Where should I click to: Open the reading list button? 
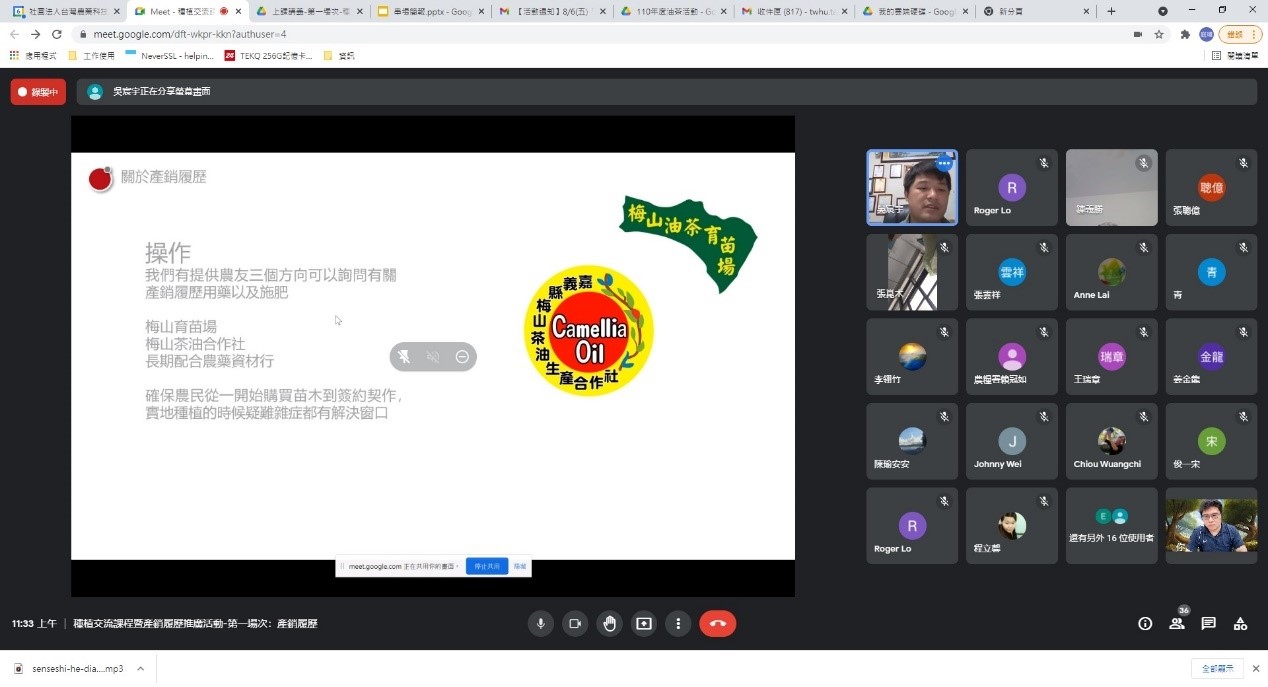pyautogui.click(x=1235, y=56)
